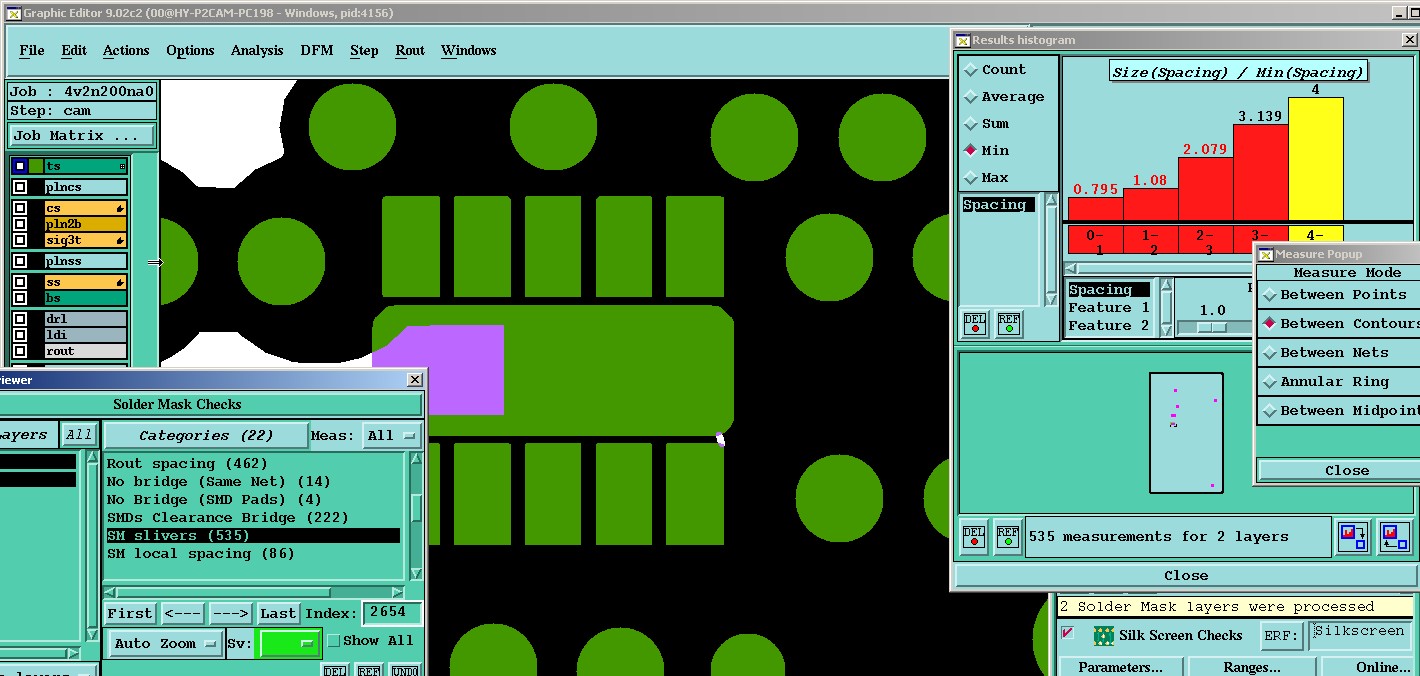Click the 0-1 histogram range bin
Screen dimensions: 1420x676
(x=1095, y=241)
